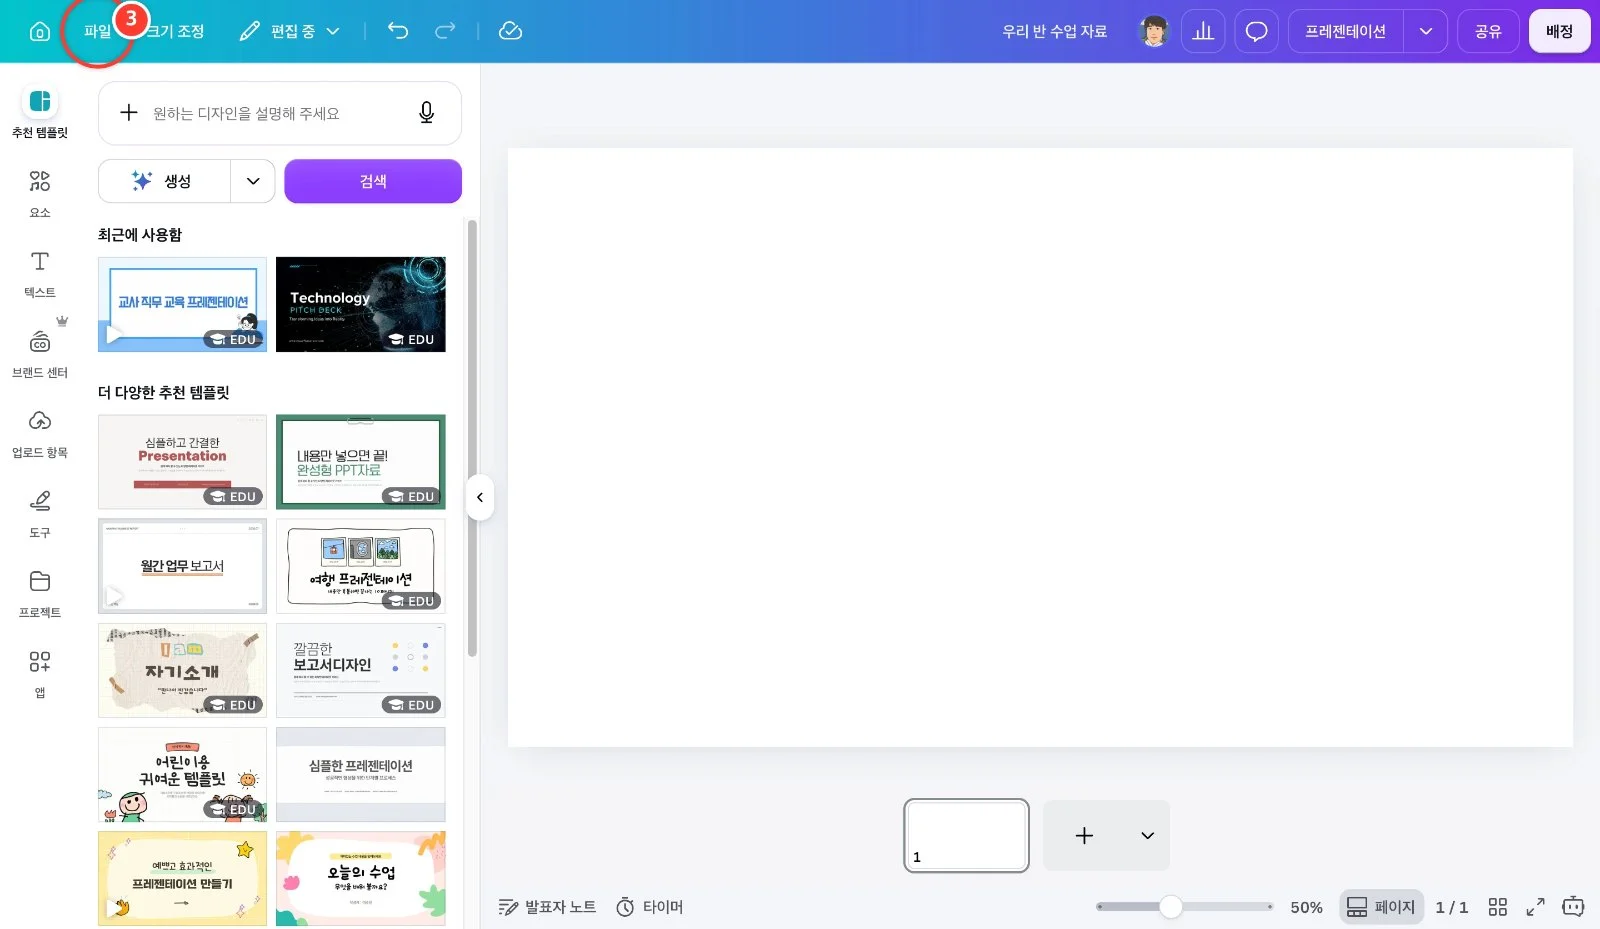Click the purple 검색 button

tap(373, 181)
